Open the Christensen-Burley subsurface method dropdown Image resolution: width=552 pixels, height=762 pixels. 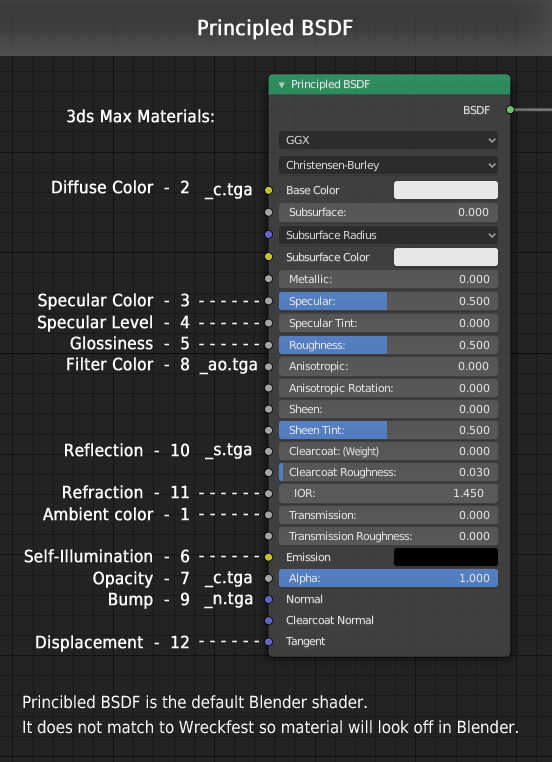(388, 165)
